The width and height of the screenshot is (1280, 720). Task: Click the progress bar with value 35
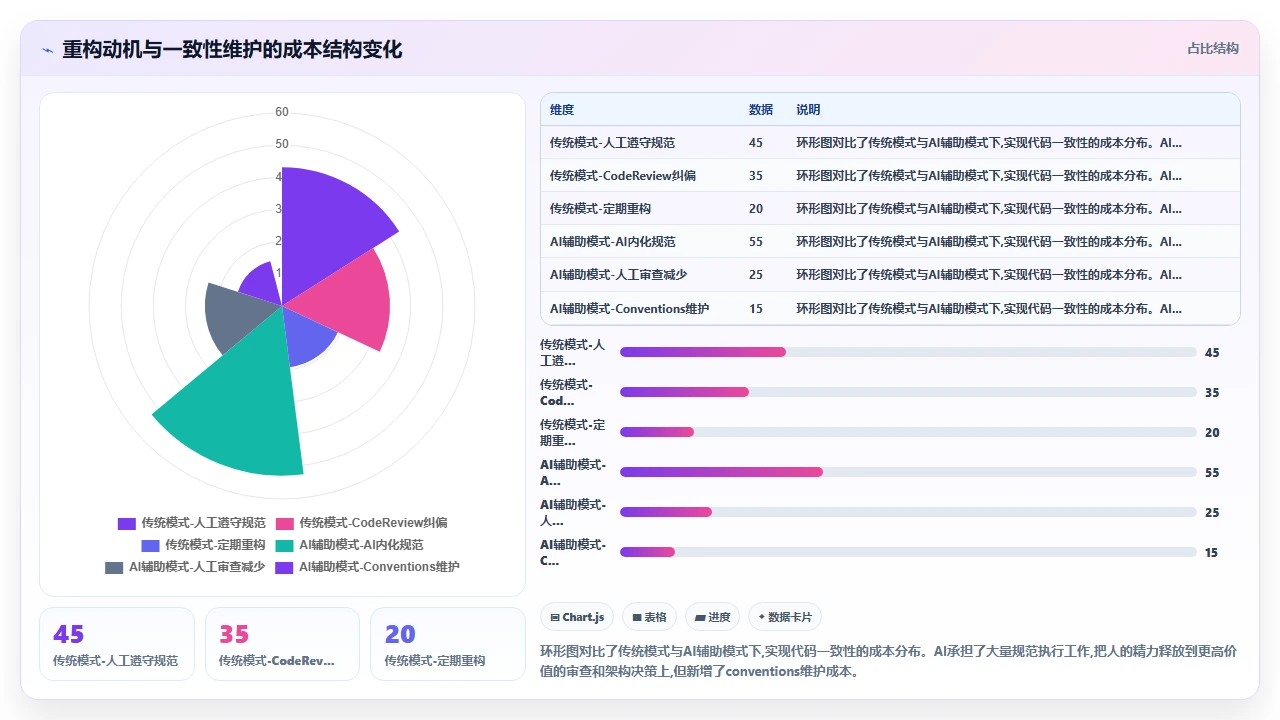click(x=908, y=392)
